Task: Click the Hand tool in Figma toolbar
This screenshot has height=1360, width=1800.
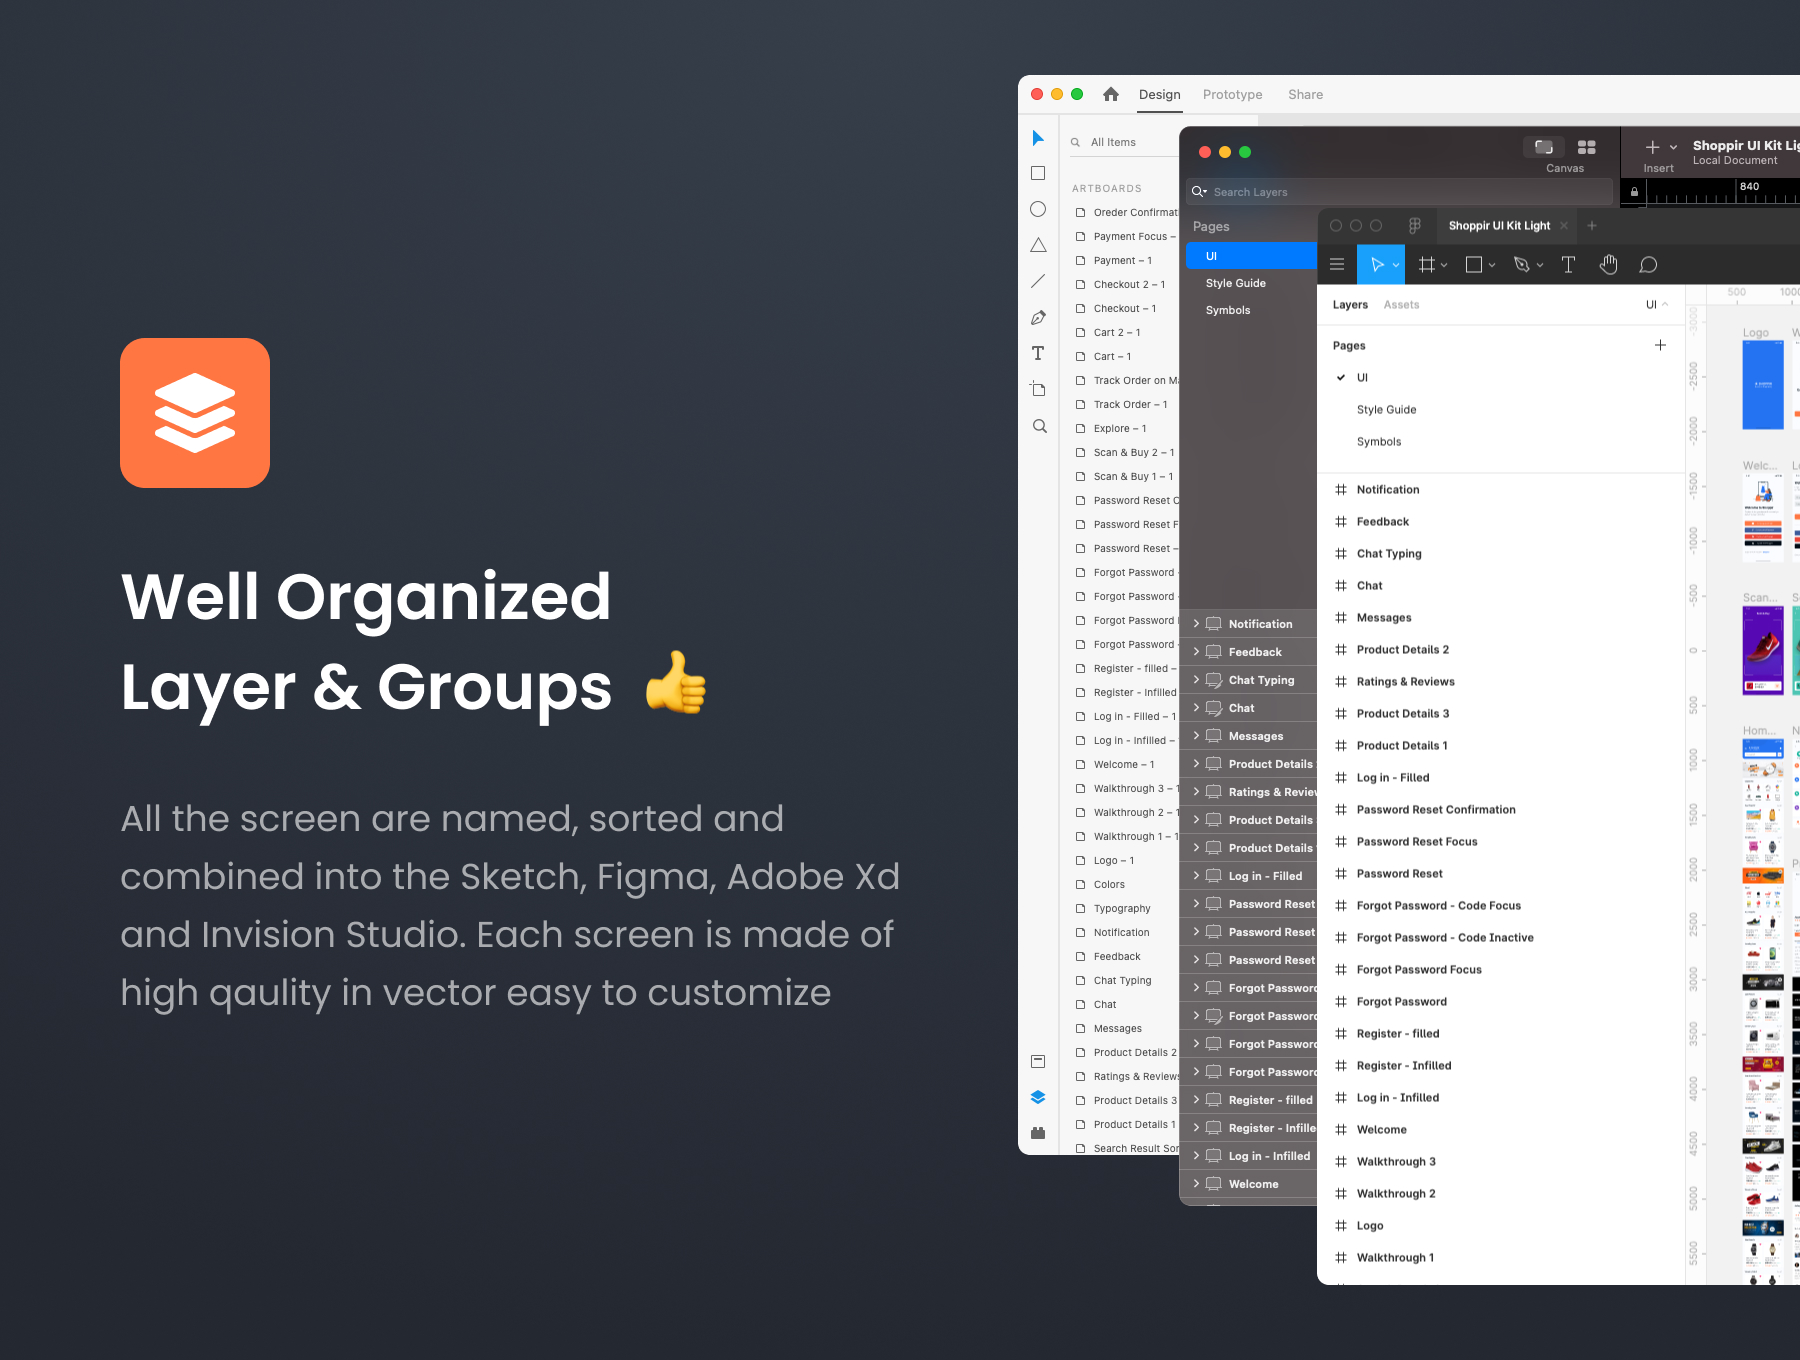Action: coord(1608,265)
